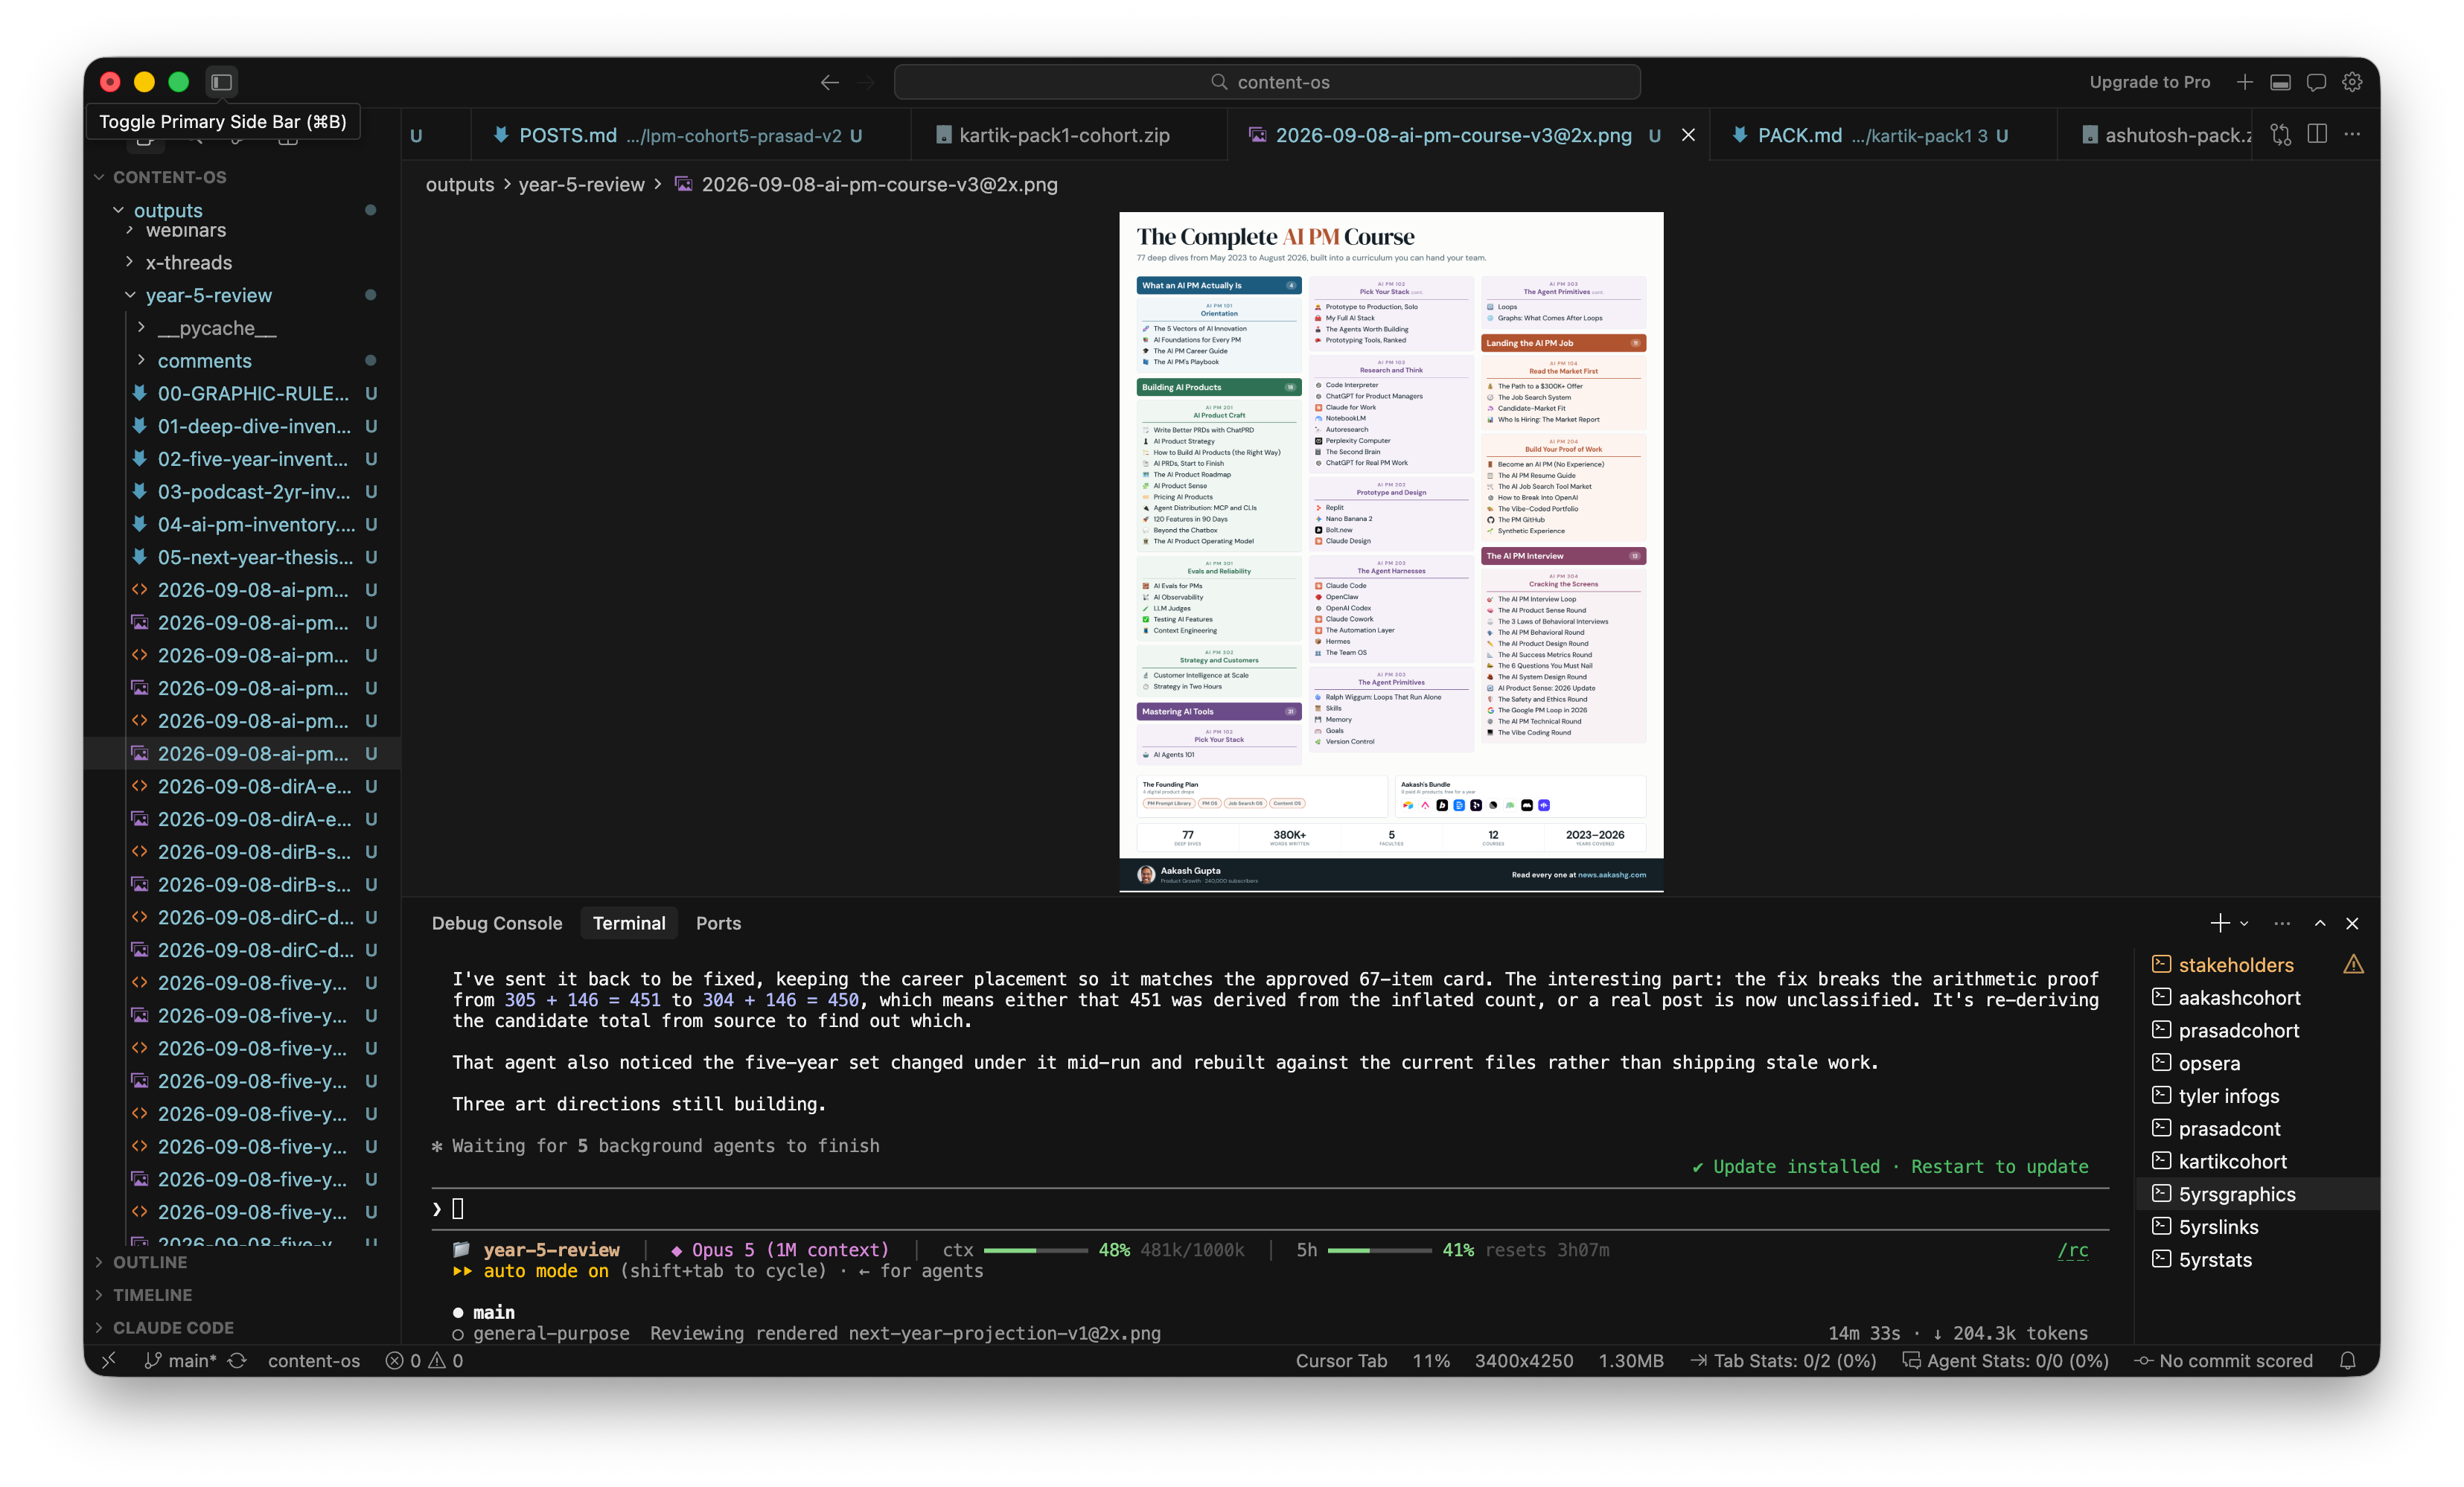Click the split editor right icon
Viewport: 2464px width, 1487px height.
coord(2317,135)
